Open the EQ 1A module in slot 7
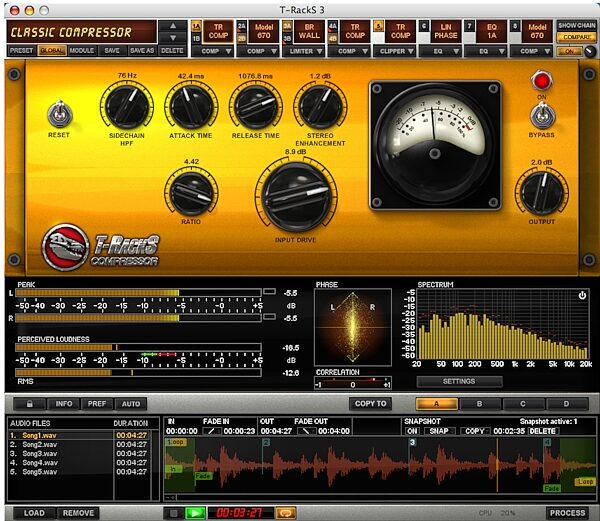 (x=492, y=31)
